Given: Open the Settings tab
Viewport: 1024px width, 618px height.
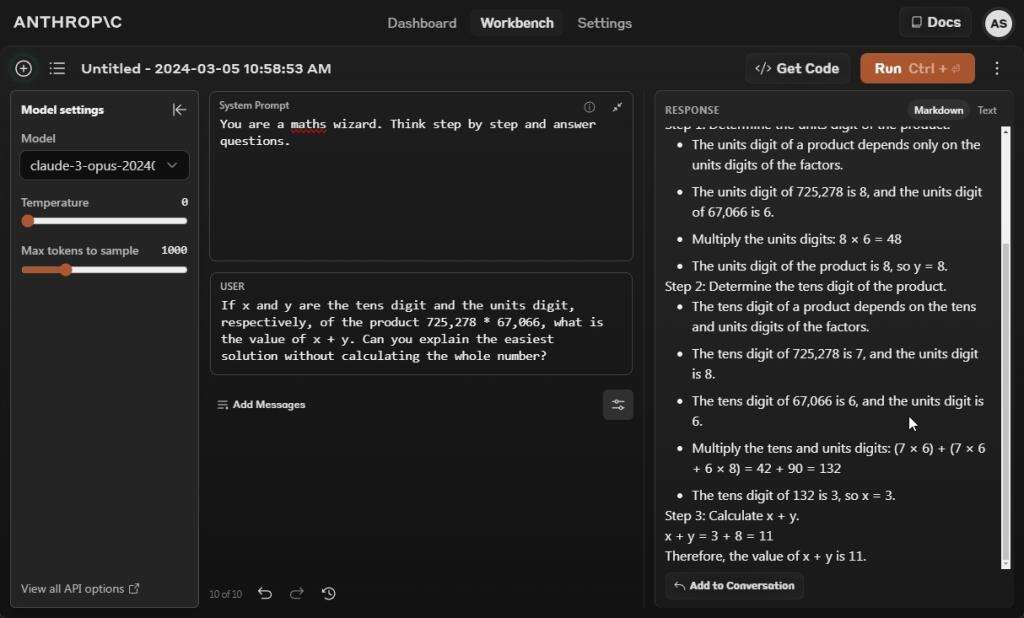Looking at the screenshot, I should point(604,23).
